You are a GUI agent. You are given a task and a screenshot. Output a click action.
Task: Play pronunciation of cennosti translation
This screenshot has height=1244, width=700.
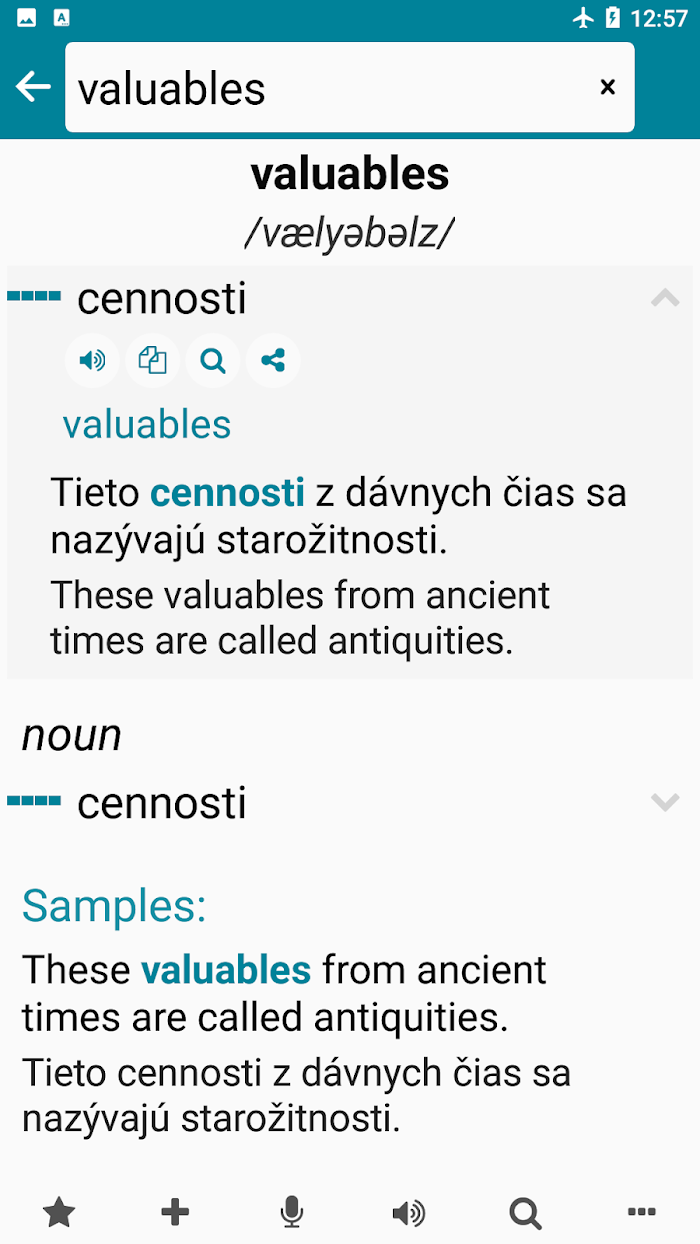tap(93, 360)
